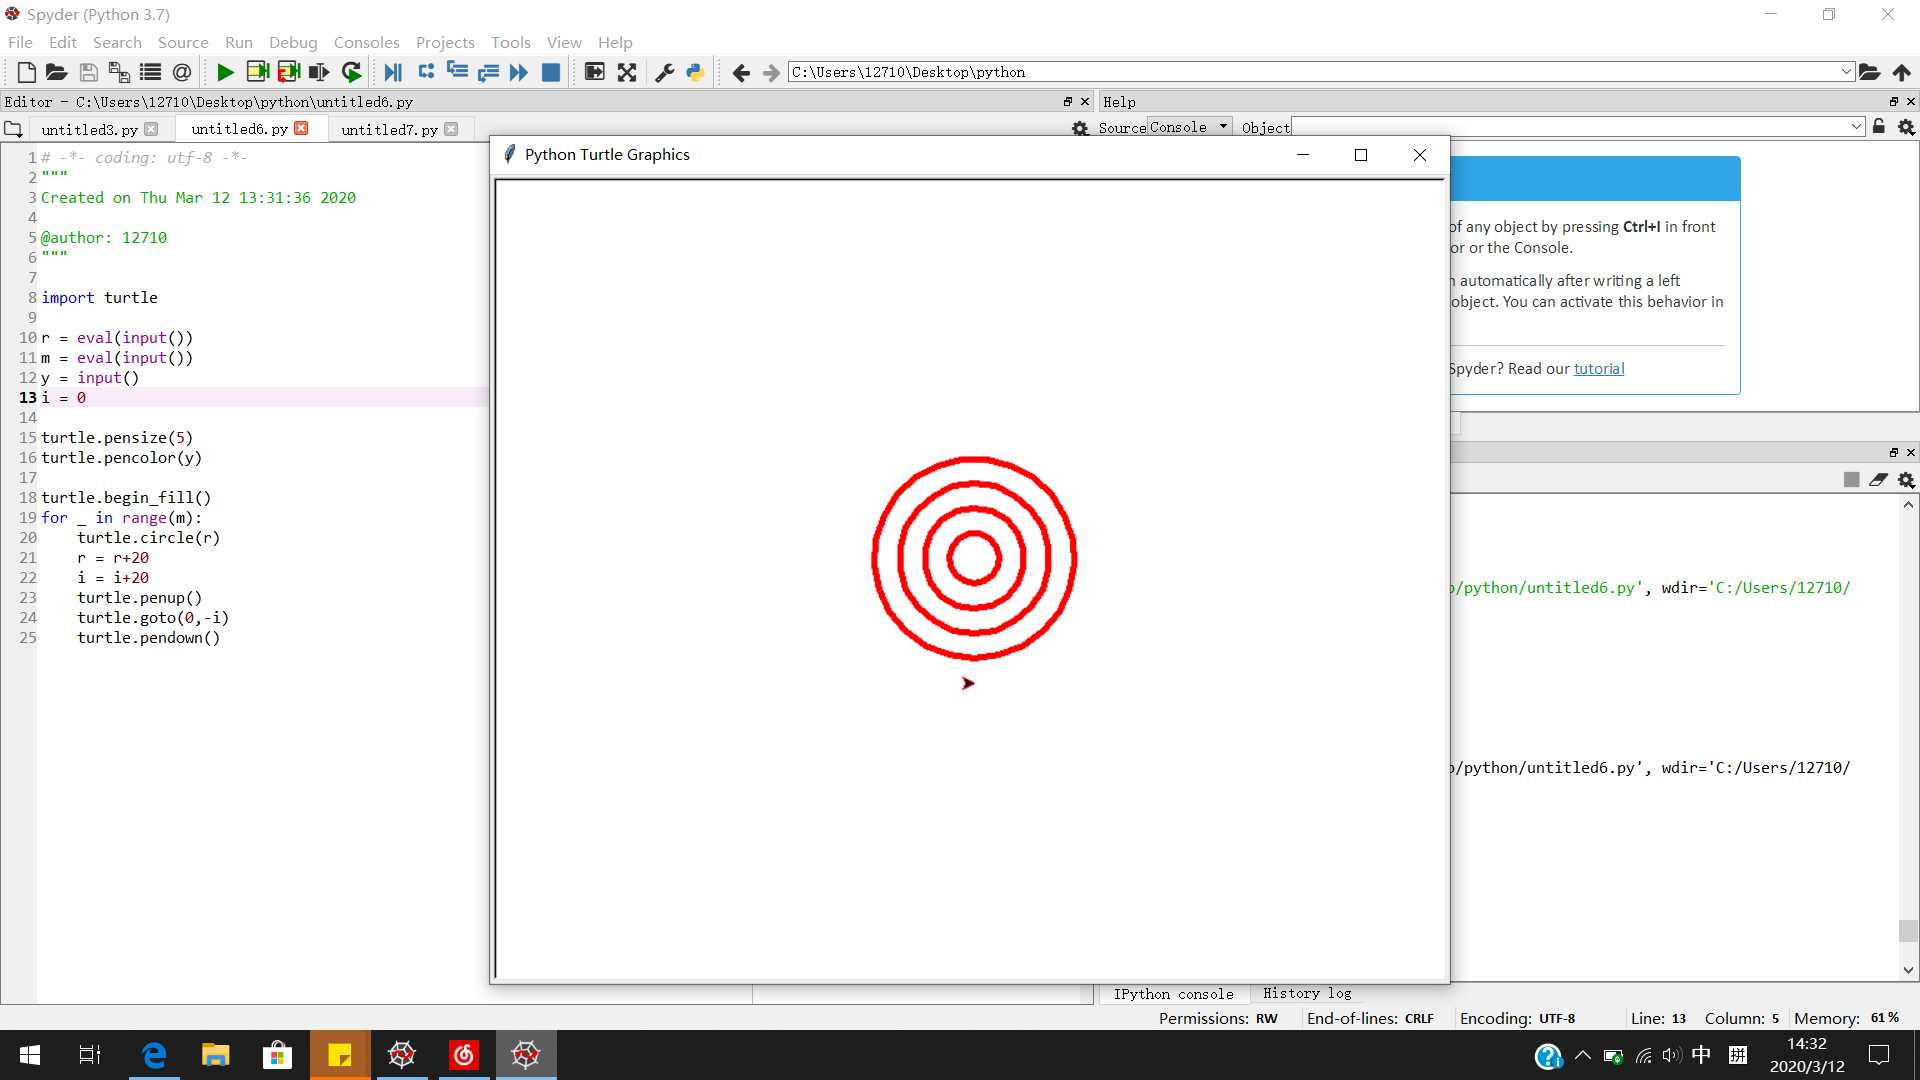This screenshot has height=1080, width=1920.
Task: Browse working directory folder icon
Action: [x=1869, y=72]
